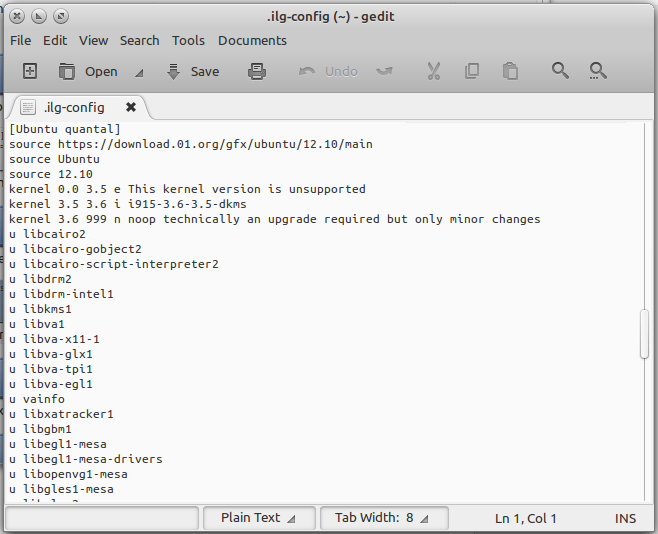Open the Tools menu

click(188, 41)
